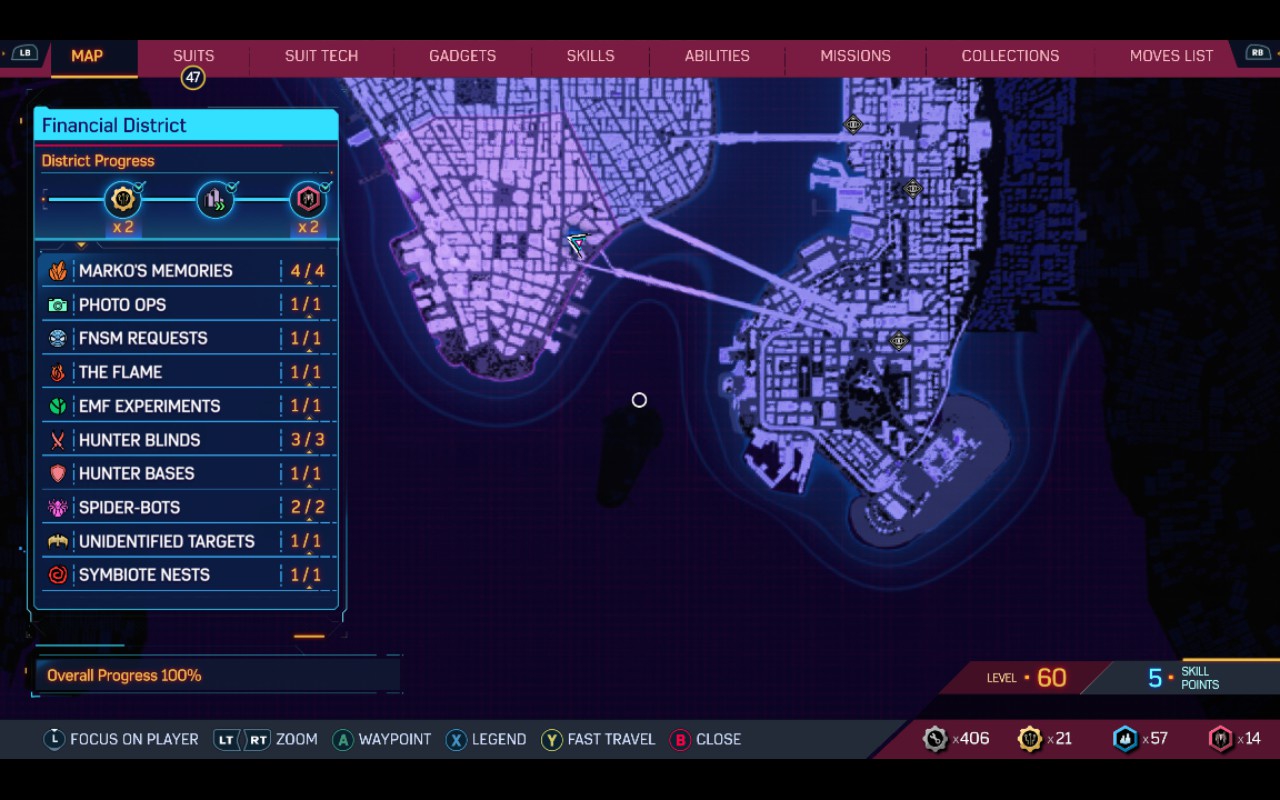The width and height of the screenshot is (1280, 800).
Task: Click the FNSM Requests icon
Action: pyautogui.click(x=58, y=339)
